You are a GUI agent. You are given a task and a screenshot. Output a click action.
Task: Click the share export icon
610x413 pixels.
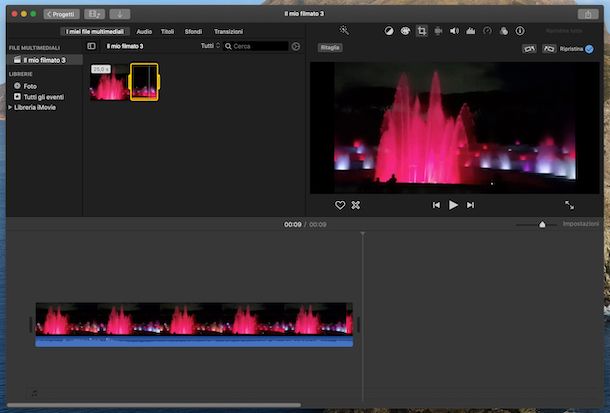[x=588, y=14]
